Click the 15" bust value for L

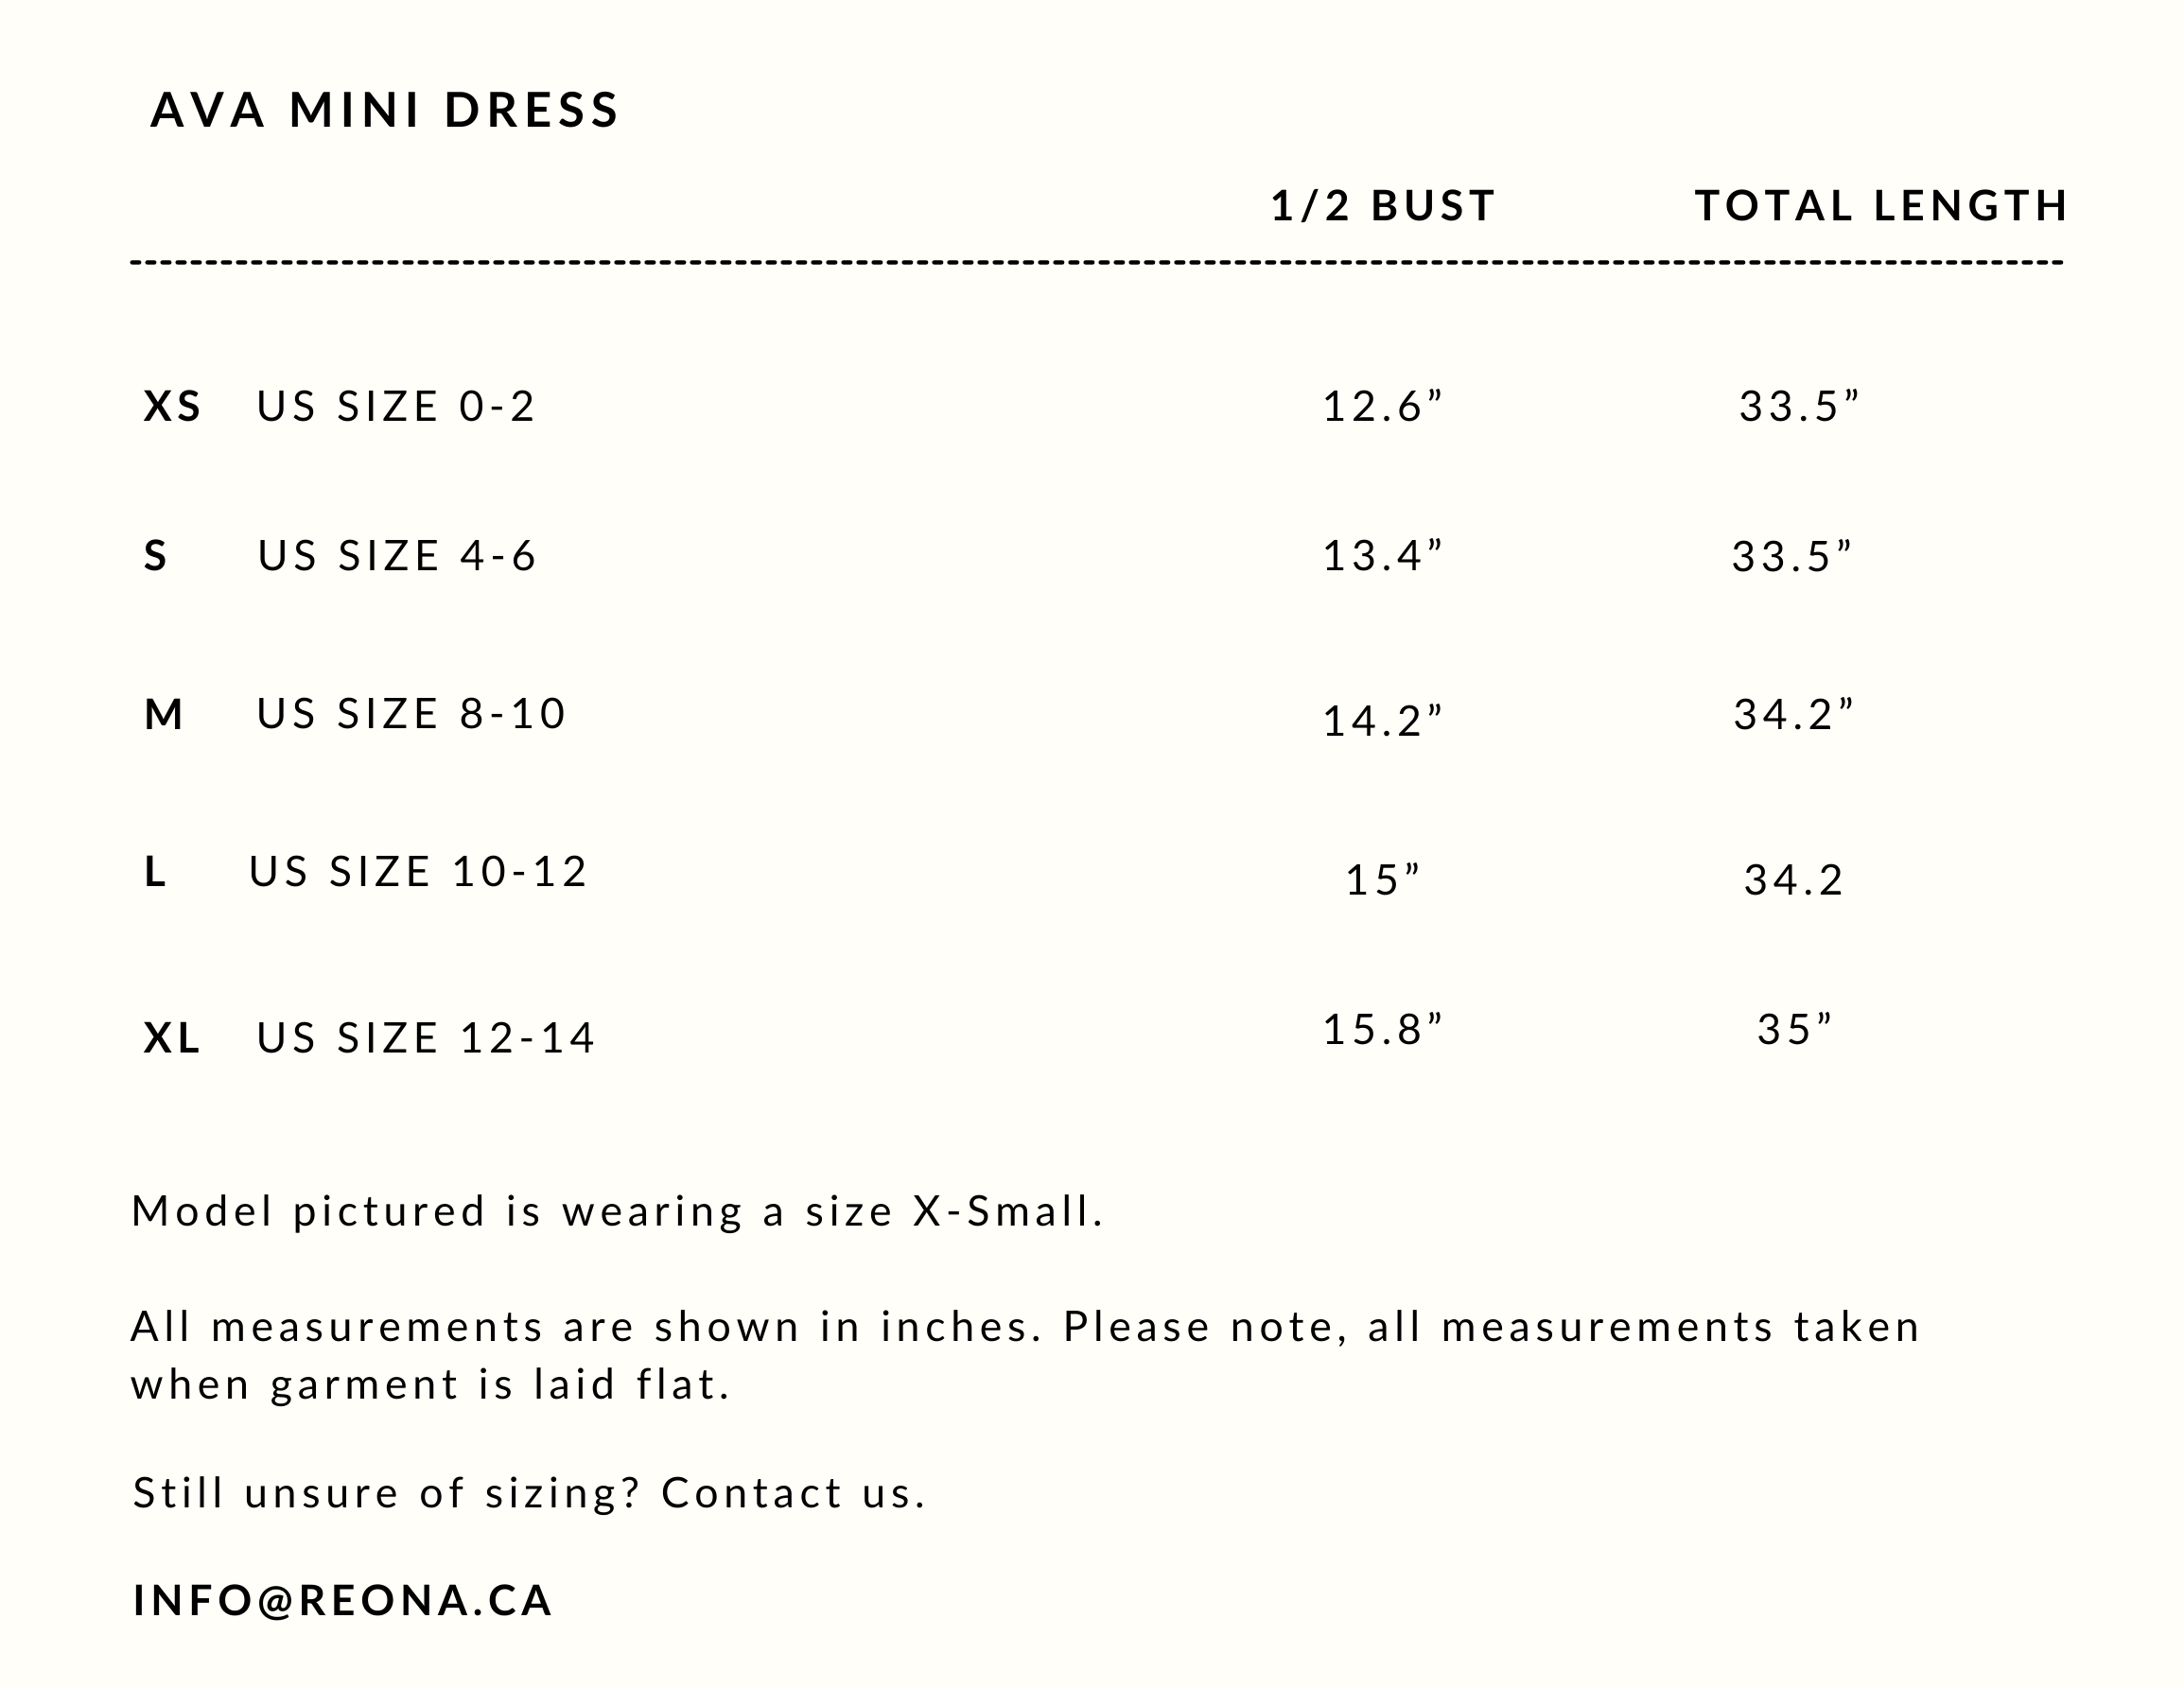1383,881
